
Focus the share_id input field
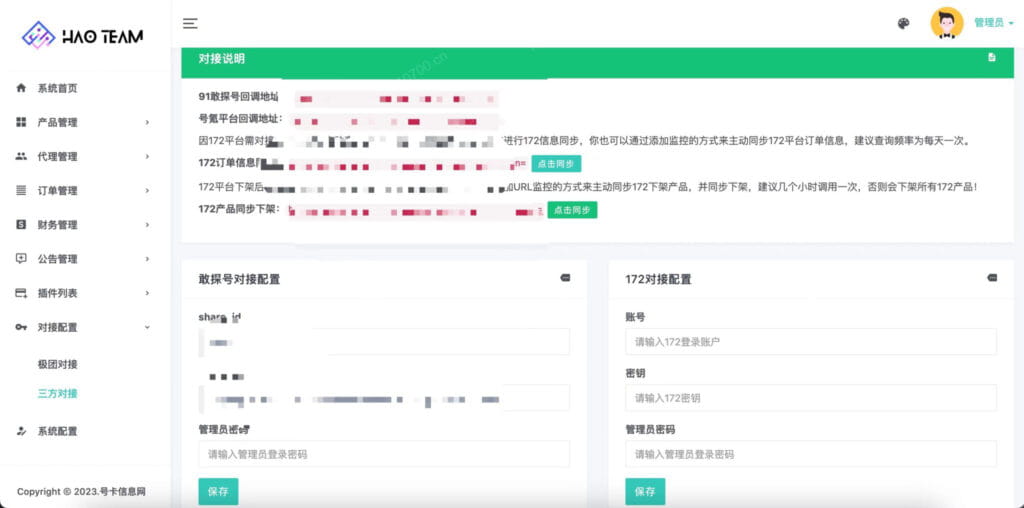384,341
